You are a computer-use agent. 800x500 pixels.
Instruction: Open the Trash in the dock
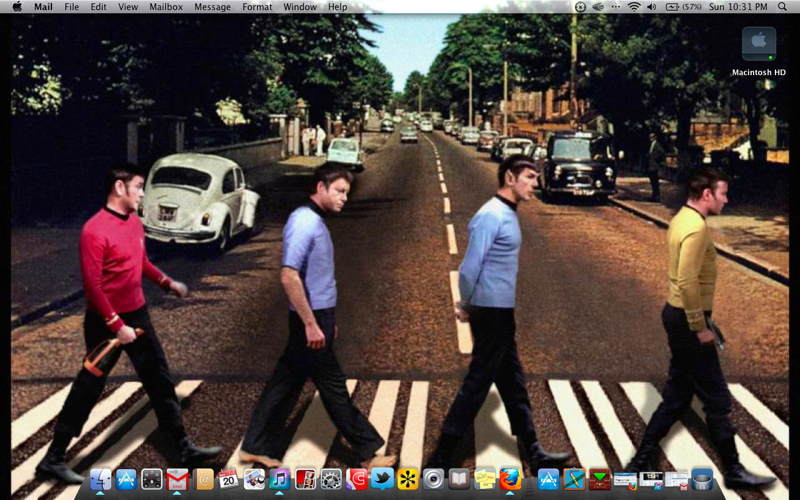(702, 480)
